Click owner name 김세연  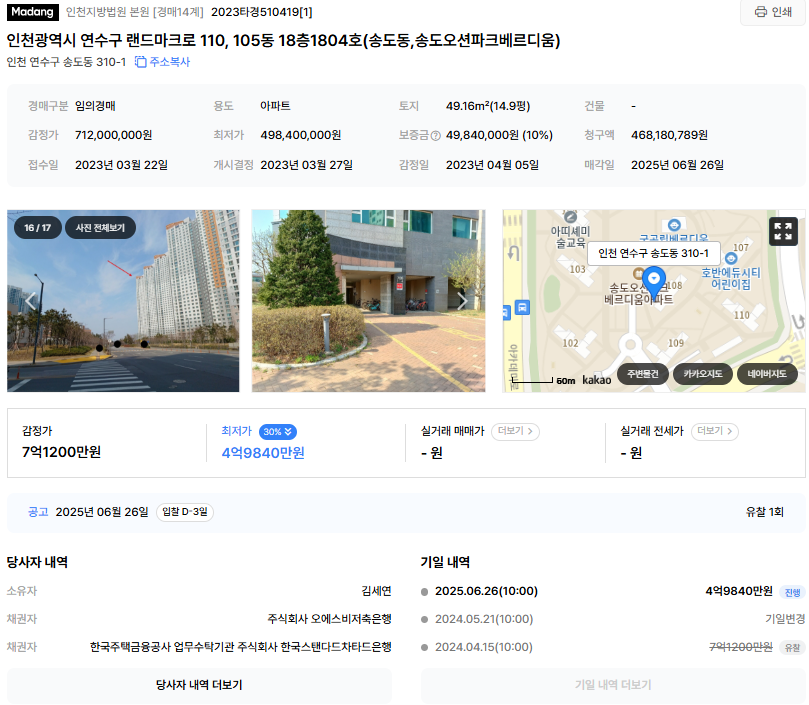(377, 591)
